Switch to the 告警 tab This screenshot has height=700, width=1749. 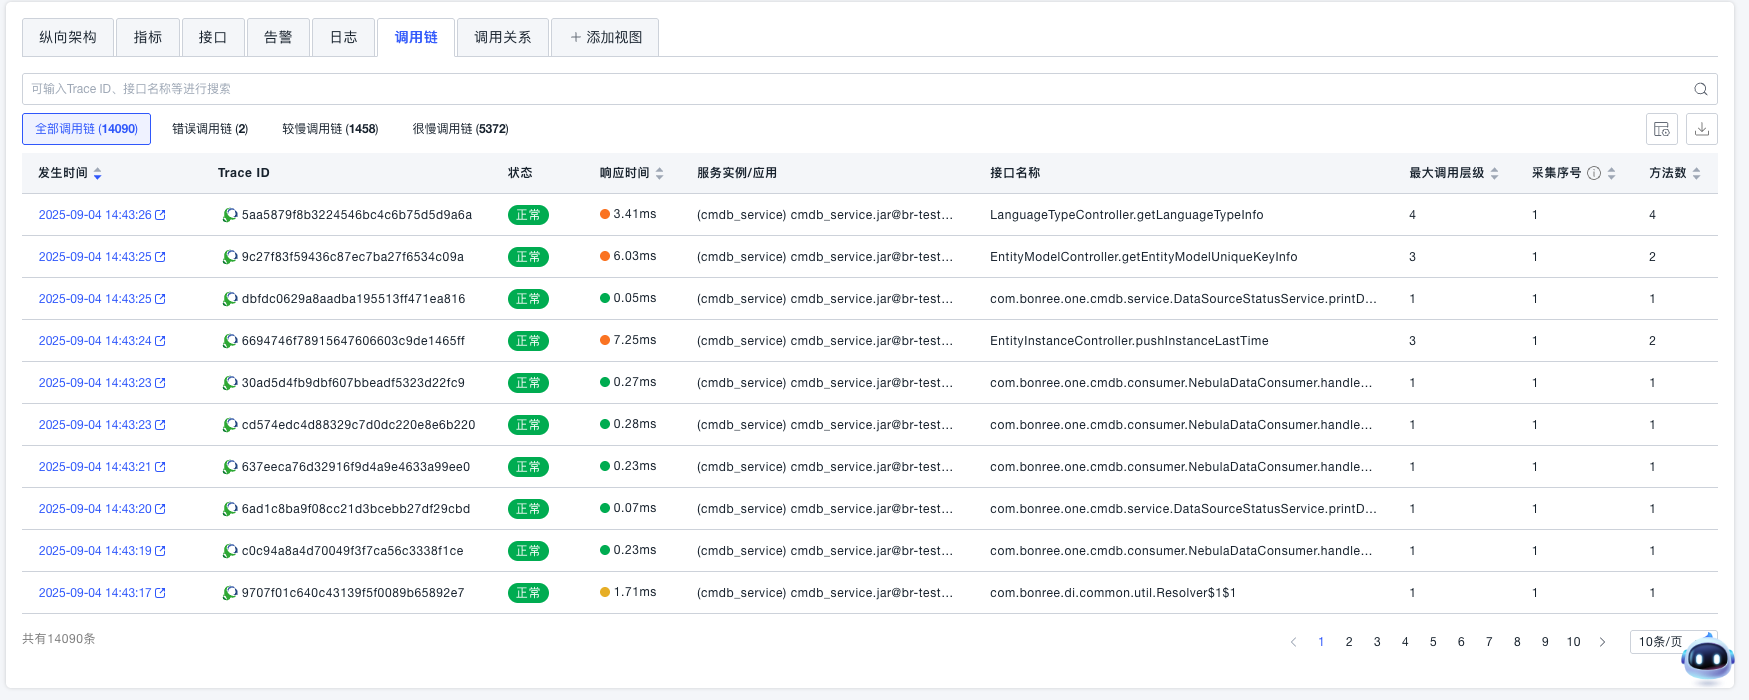pyautogui.click(x=278, y=37)
